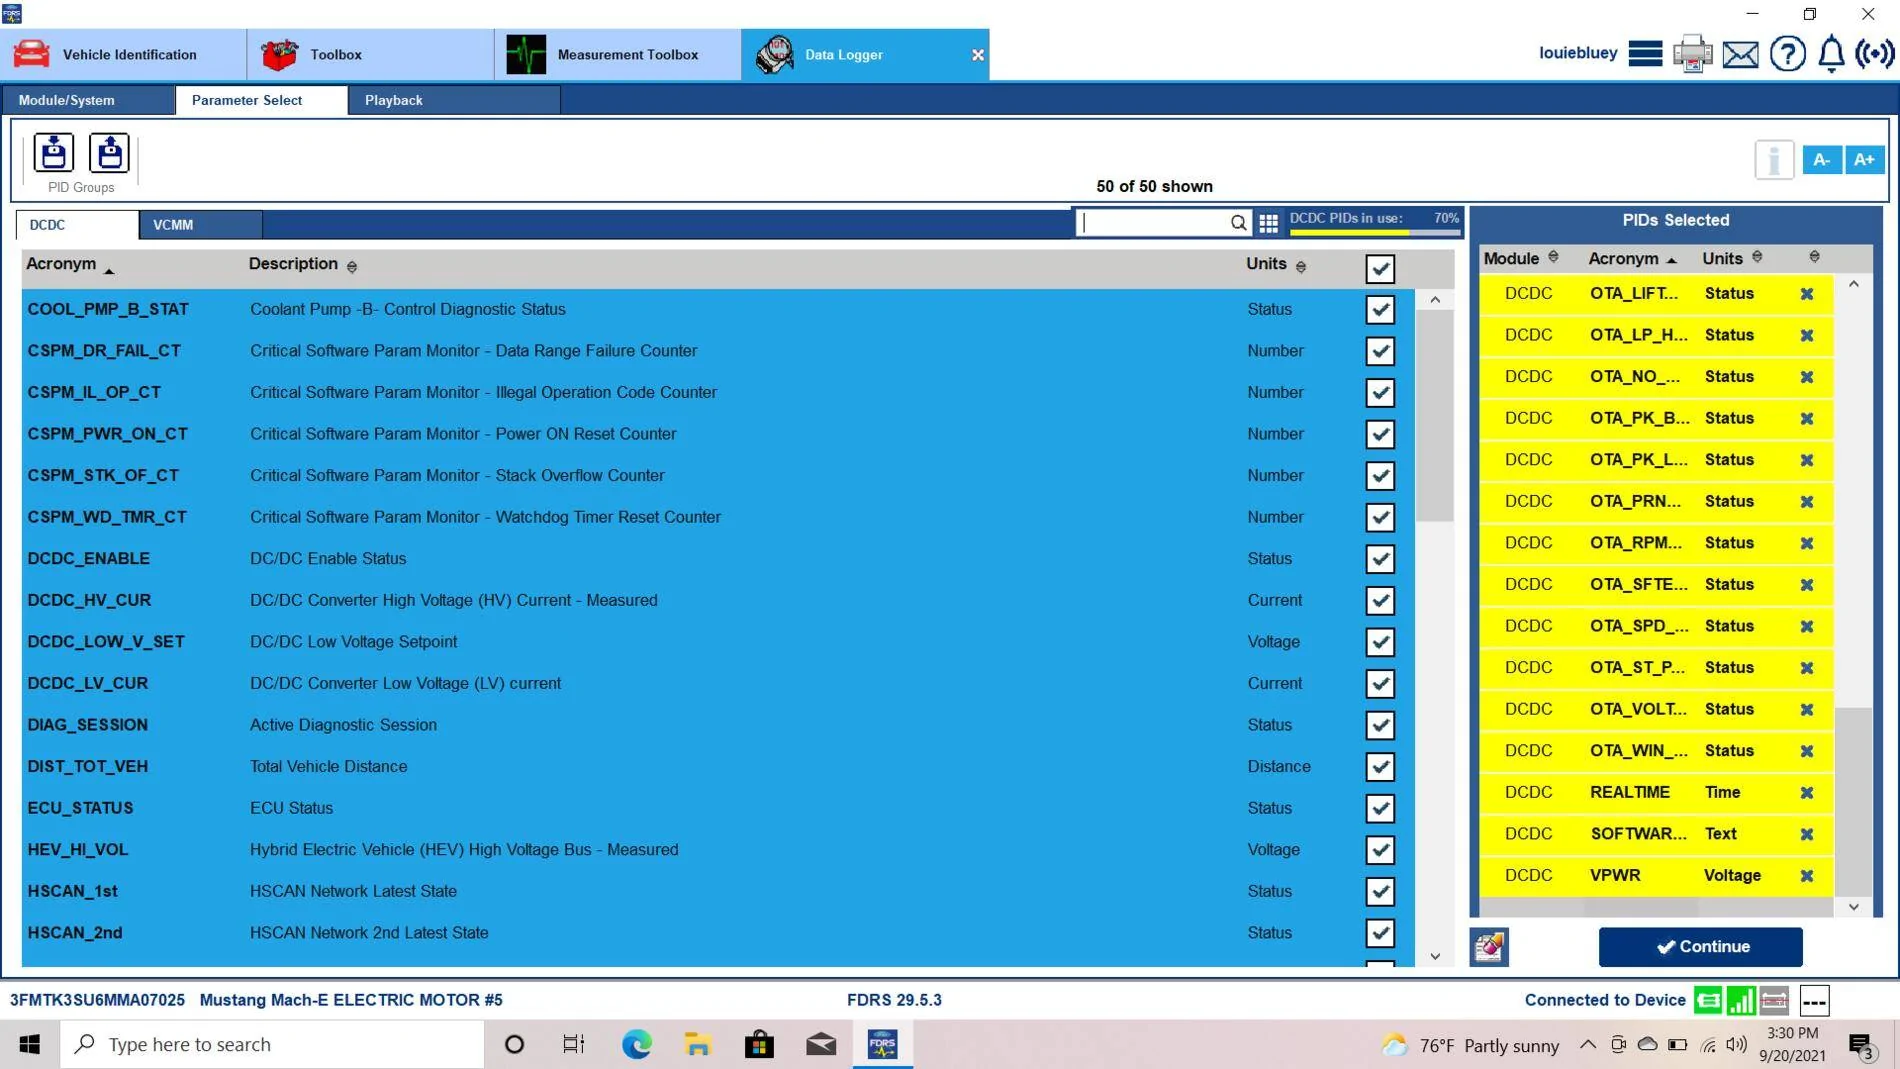Uncheck COOL_PMP_B_STAT checkbox
This screenshot has height=1069, width=1900.
pos(1380,310)
